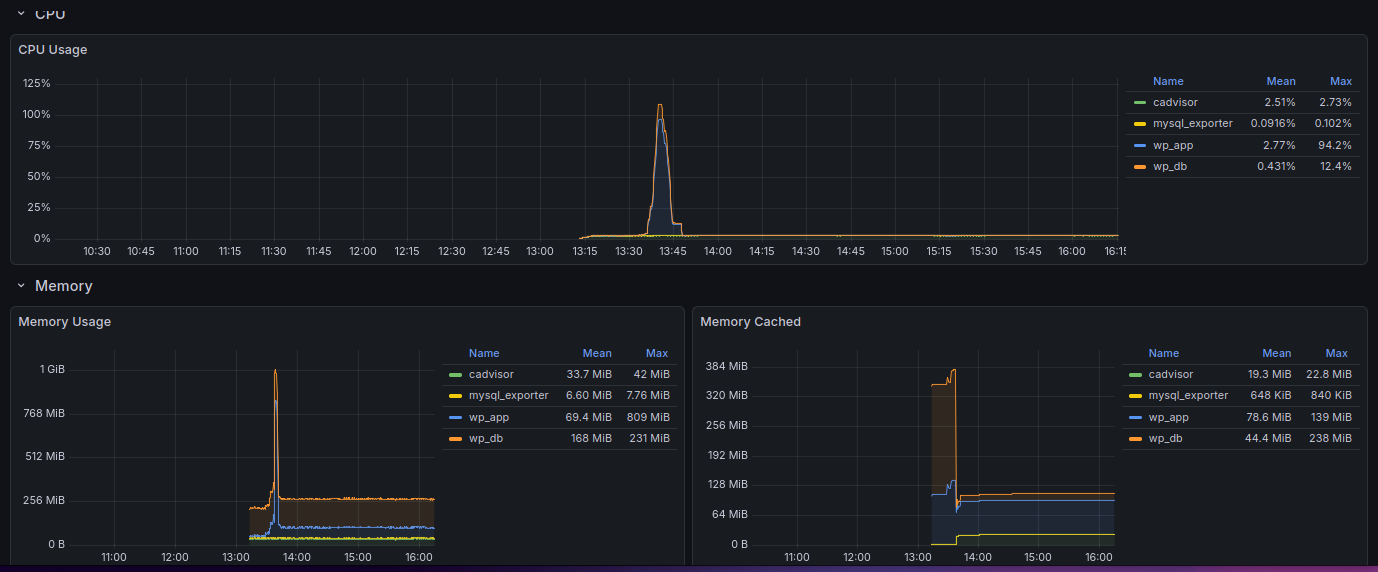Click the CPU spike peak in CPU Usage graph
Image resolution: width=1378 pixels, height=572 pixels.
[x=660, y=105]
